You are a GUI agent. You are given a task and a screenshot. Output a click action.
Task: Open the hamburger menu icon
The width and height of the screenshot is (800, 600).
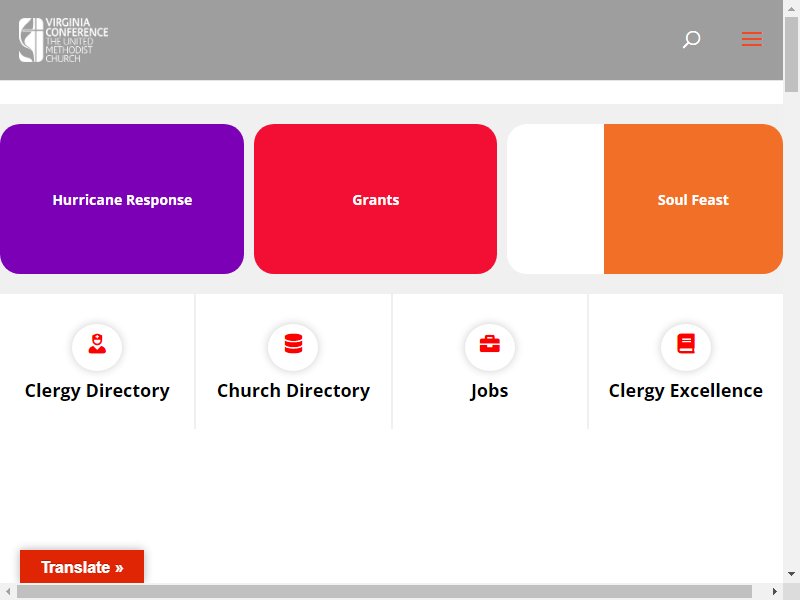(x=752, y=39)
